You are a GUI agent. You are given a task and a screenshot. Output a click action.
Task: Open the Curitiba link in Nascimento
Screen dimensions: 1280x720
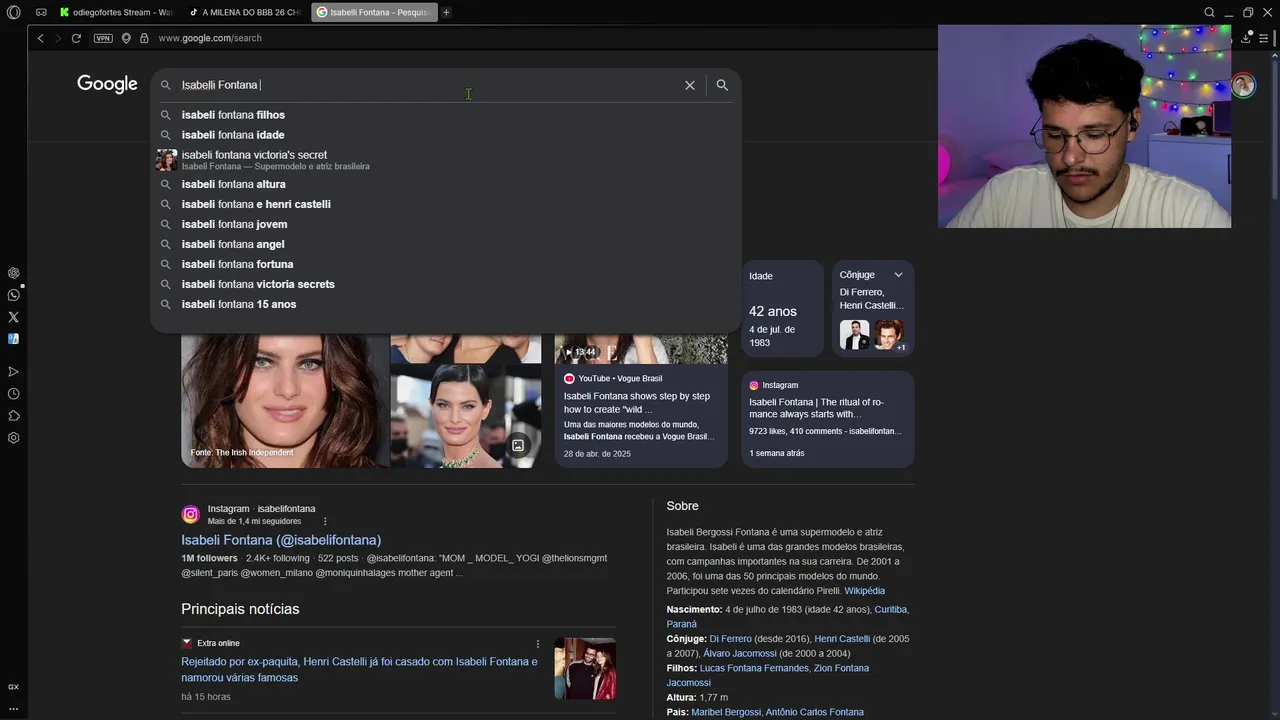[891, 610]
